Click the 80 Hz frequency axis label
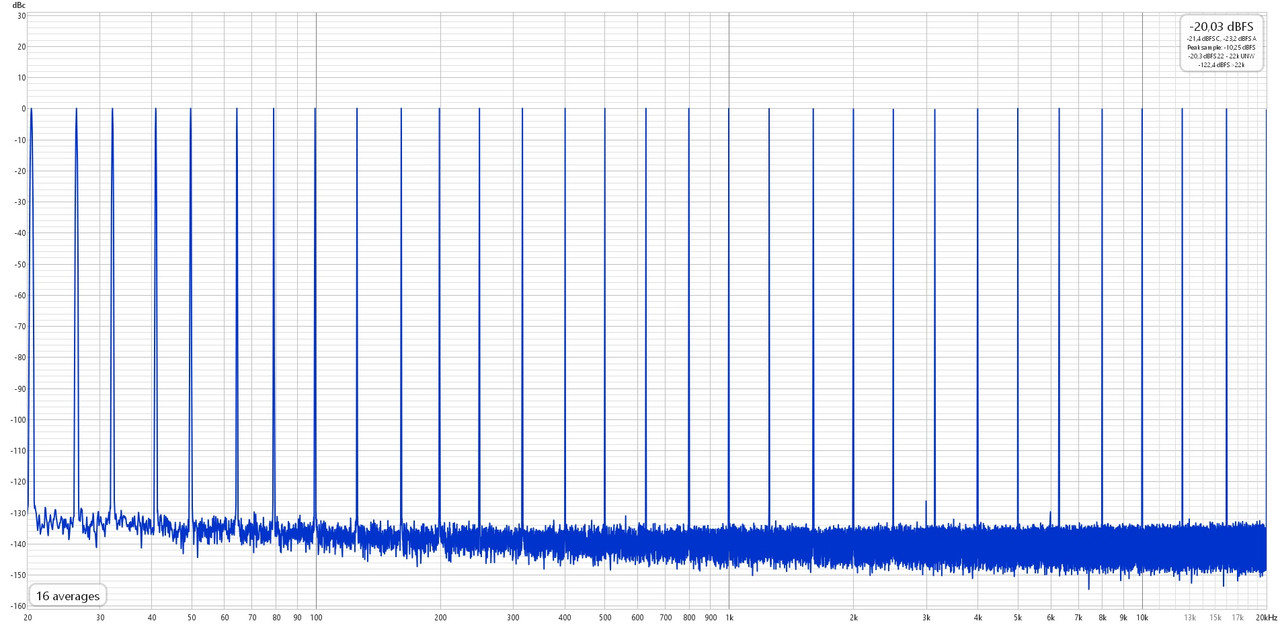This screenshot has width=1280, height=625. [x=277, y=618]
